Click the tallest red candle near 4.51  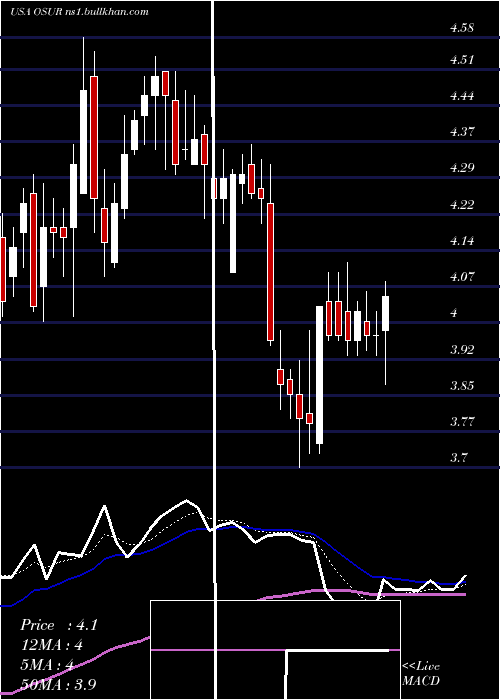click(94, 138)
